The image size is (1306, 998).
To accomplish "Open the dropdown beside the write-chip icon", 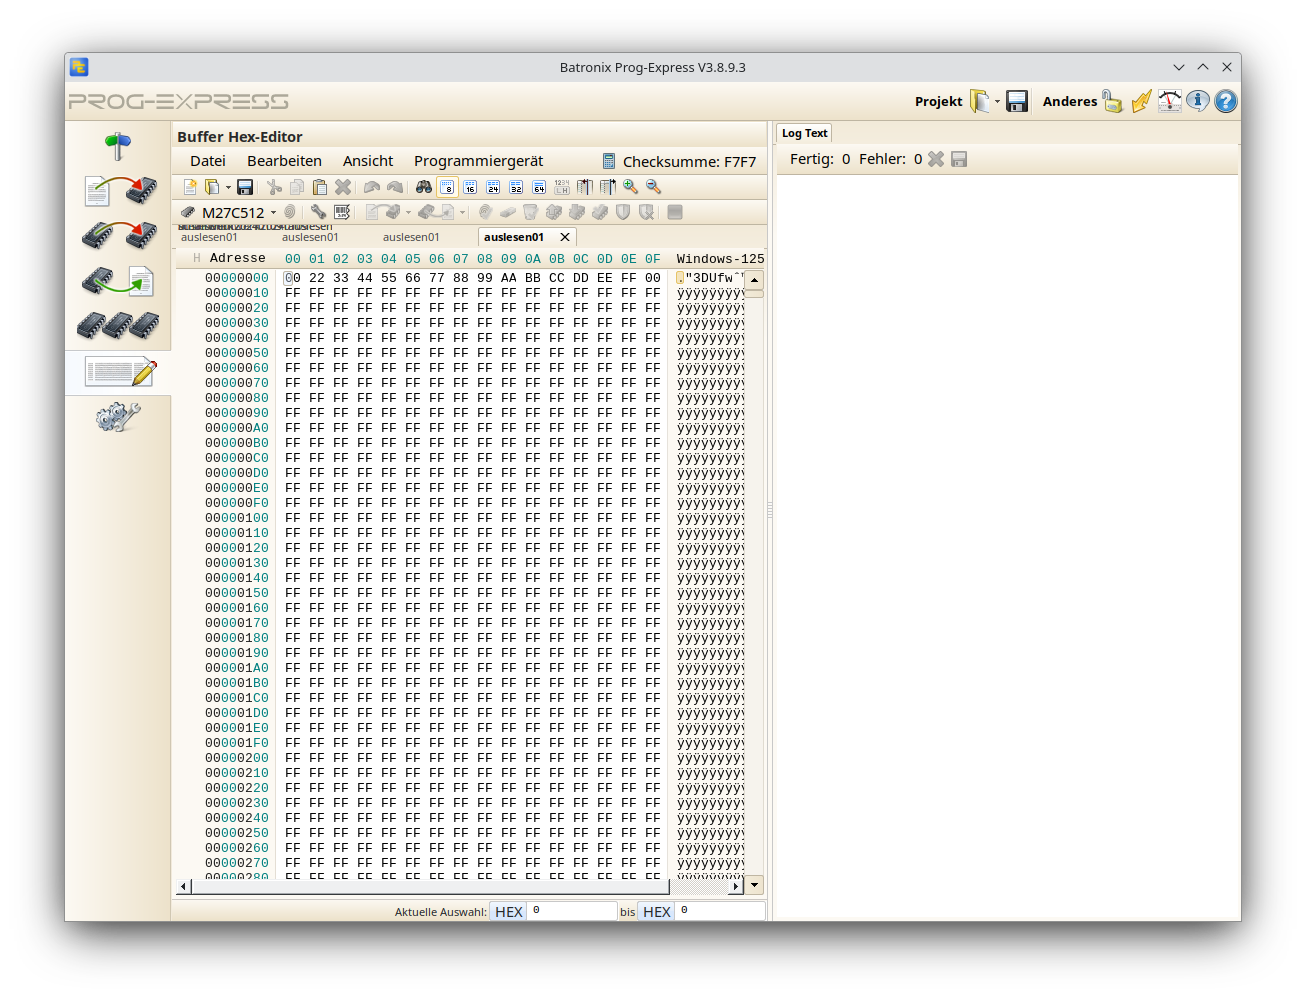I will click(x=408, y=212).
